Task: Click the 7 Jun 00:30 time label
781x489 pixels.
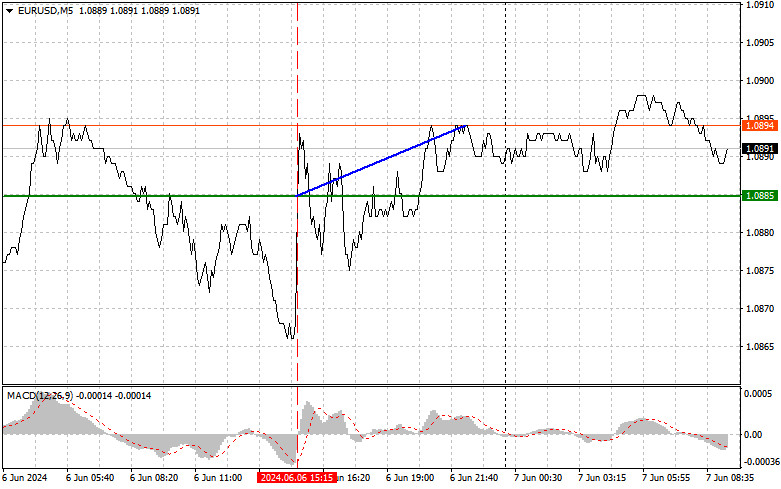Action: 538,478
